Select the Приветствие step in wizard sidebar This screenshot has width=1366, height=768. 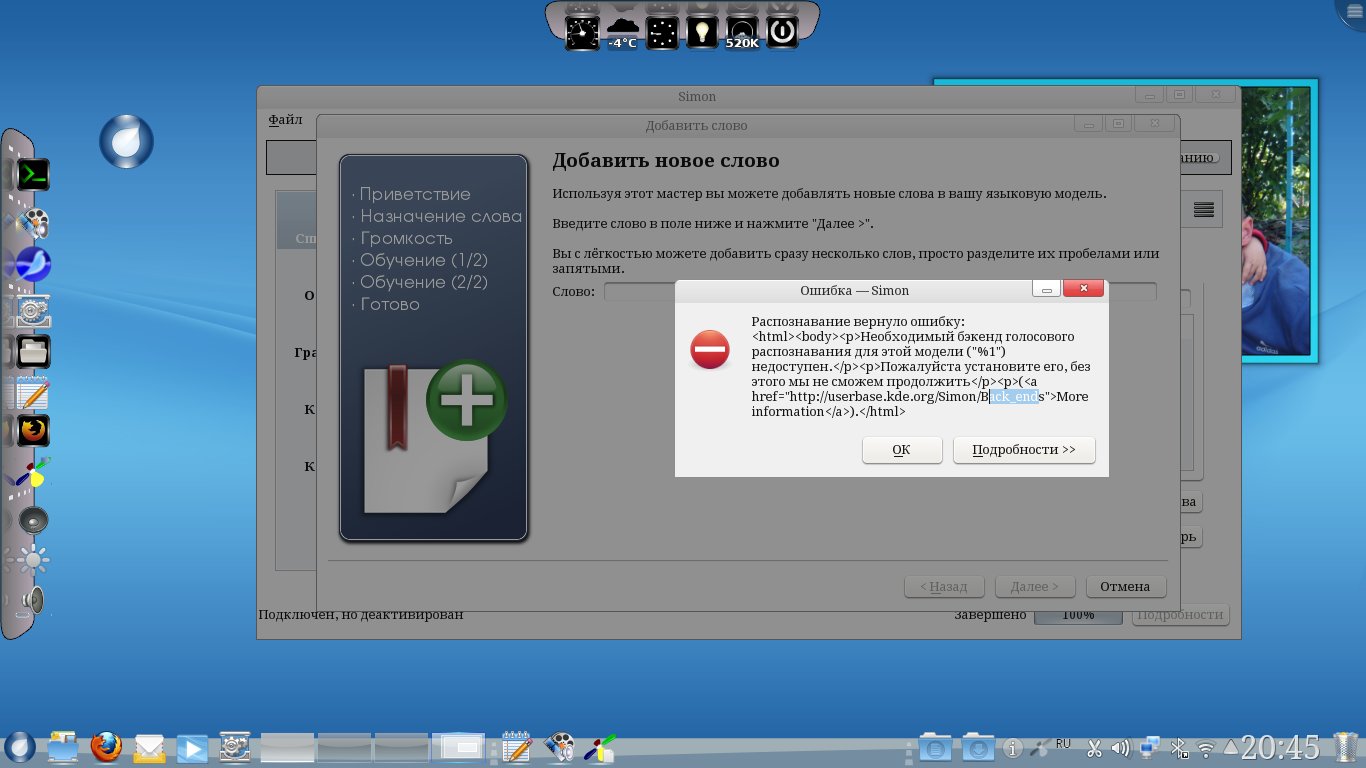tap(415, 194)
